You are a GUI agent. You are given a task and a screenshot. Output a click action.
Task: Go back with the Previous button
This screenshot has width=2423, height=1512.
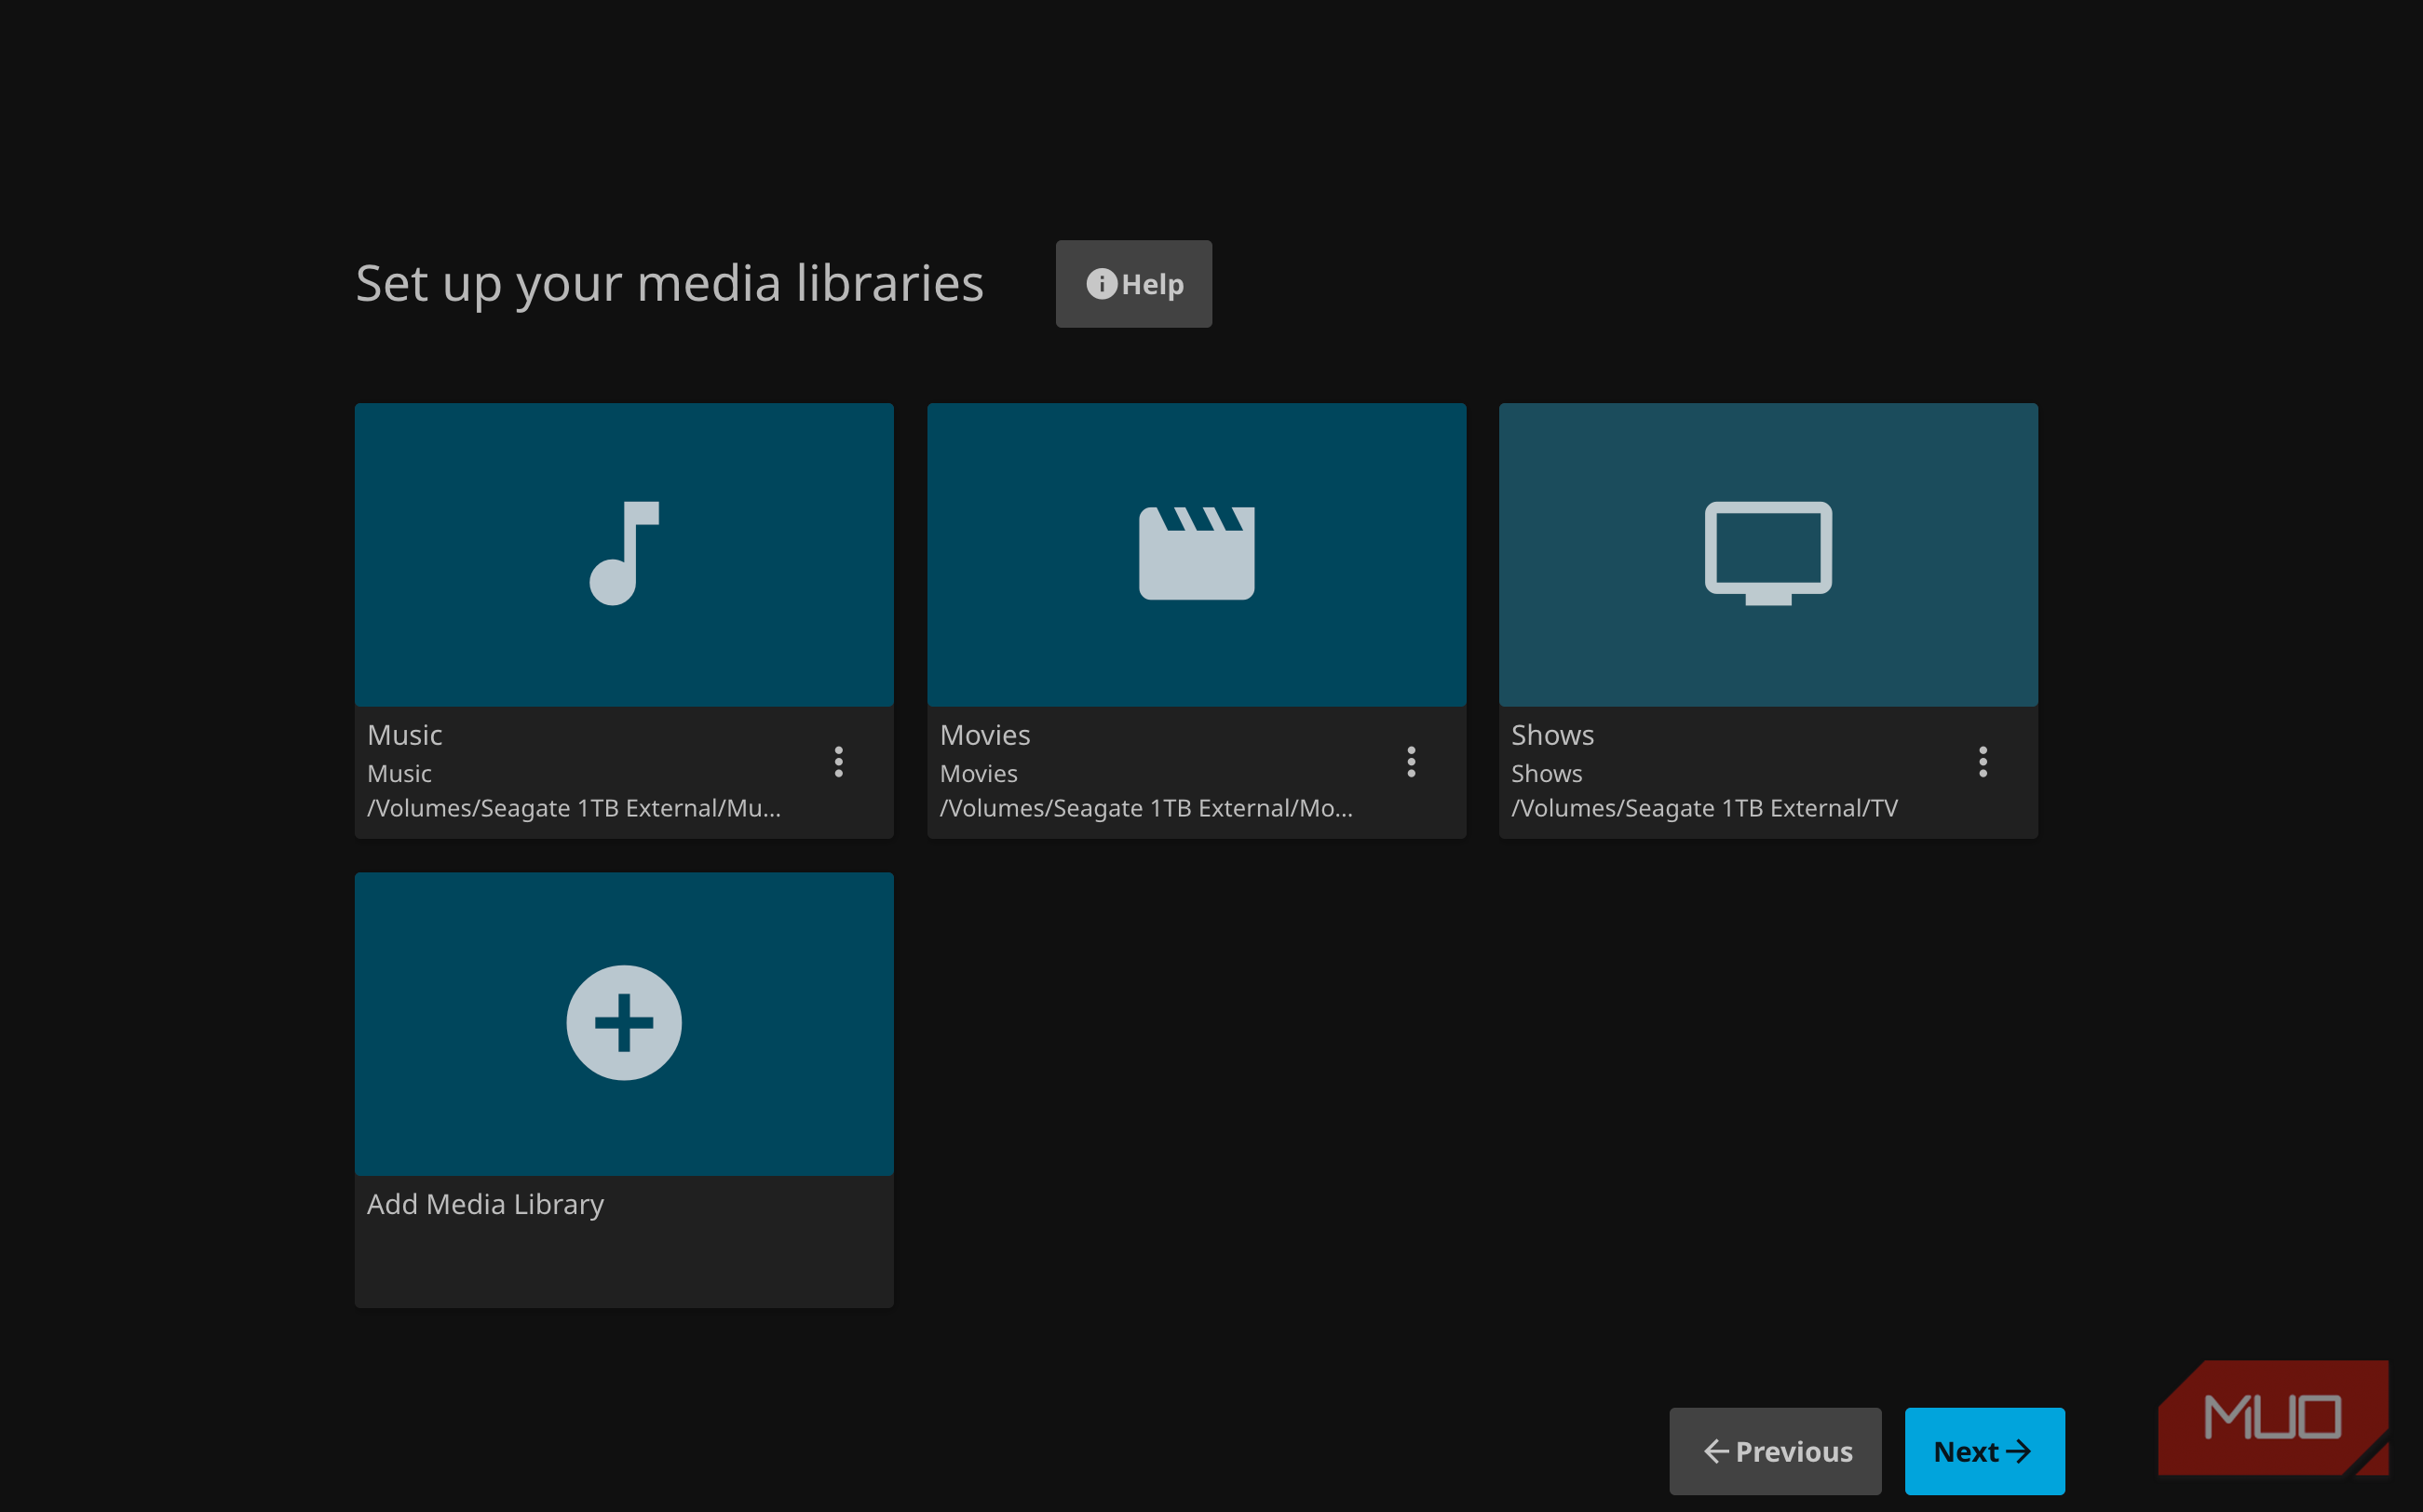point(1775,1451)
